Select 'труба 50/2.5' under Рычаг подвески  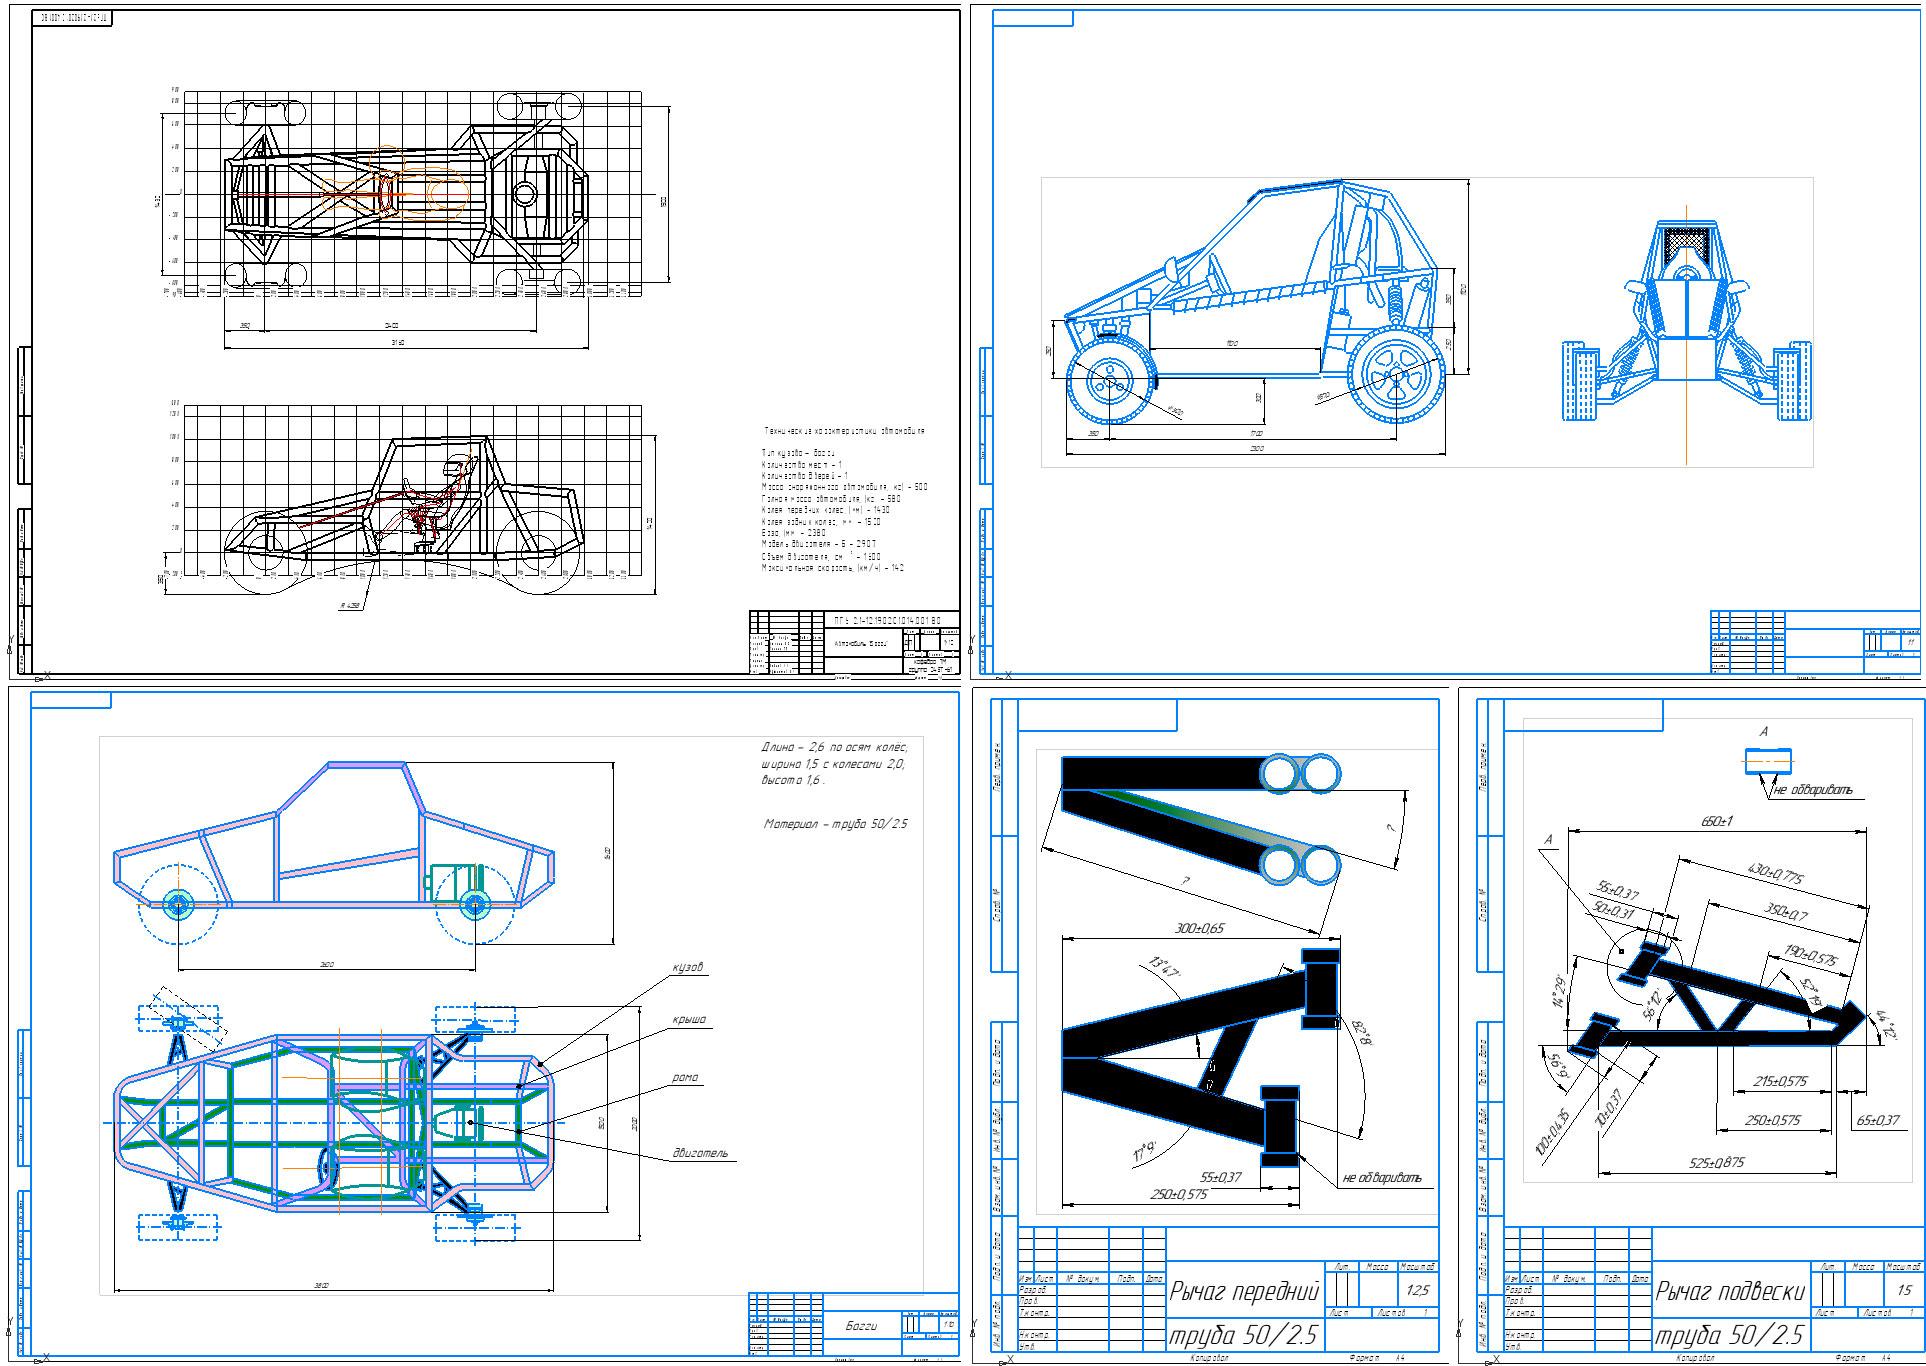1730,1335
